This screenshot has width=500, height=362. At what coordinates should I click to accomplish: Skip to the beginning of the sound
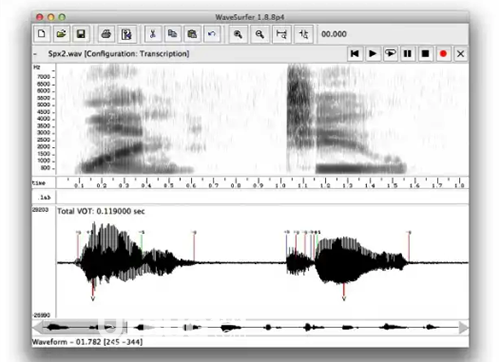click(355, 54)
